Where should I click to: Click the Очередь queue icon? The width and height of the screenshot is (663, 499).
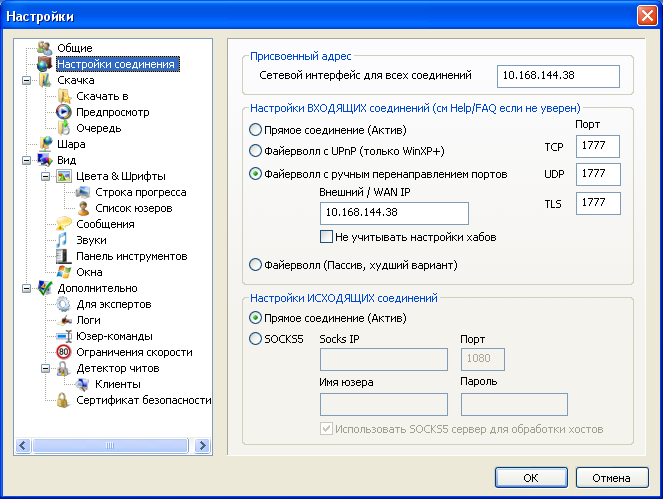(63, 128)
